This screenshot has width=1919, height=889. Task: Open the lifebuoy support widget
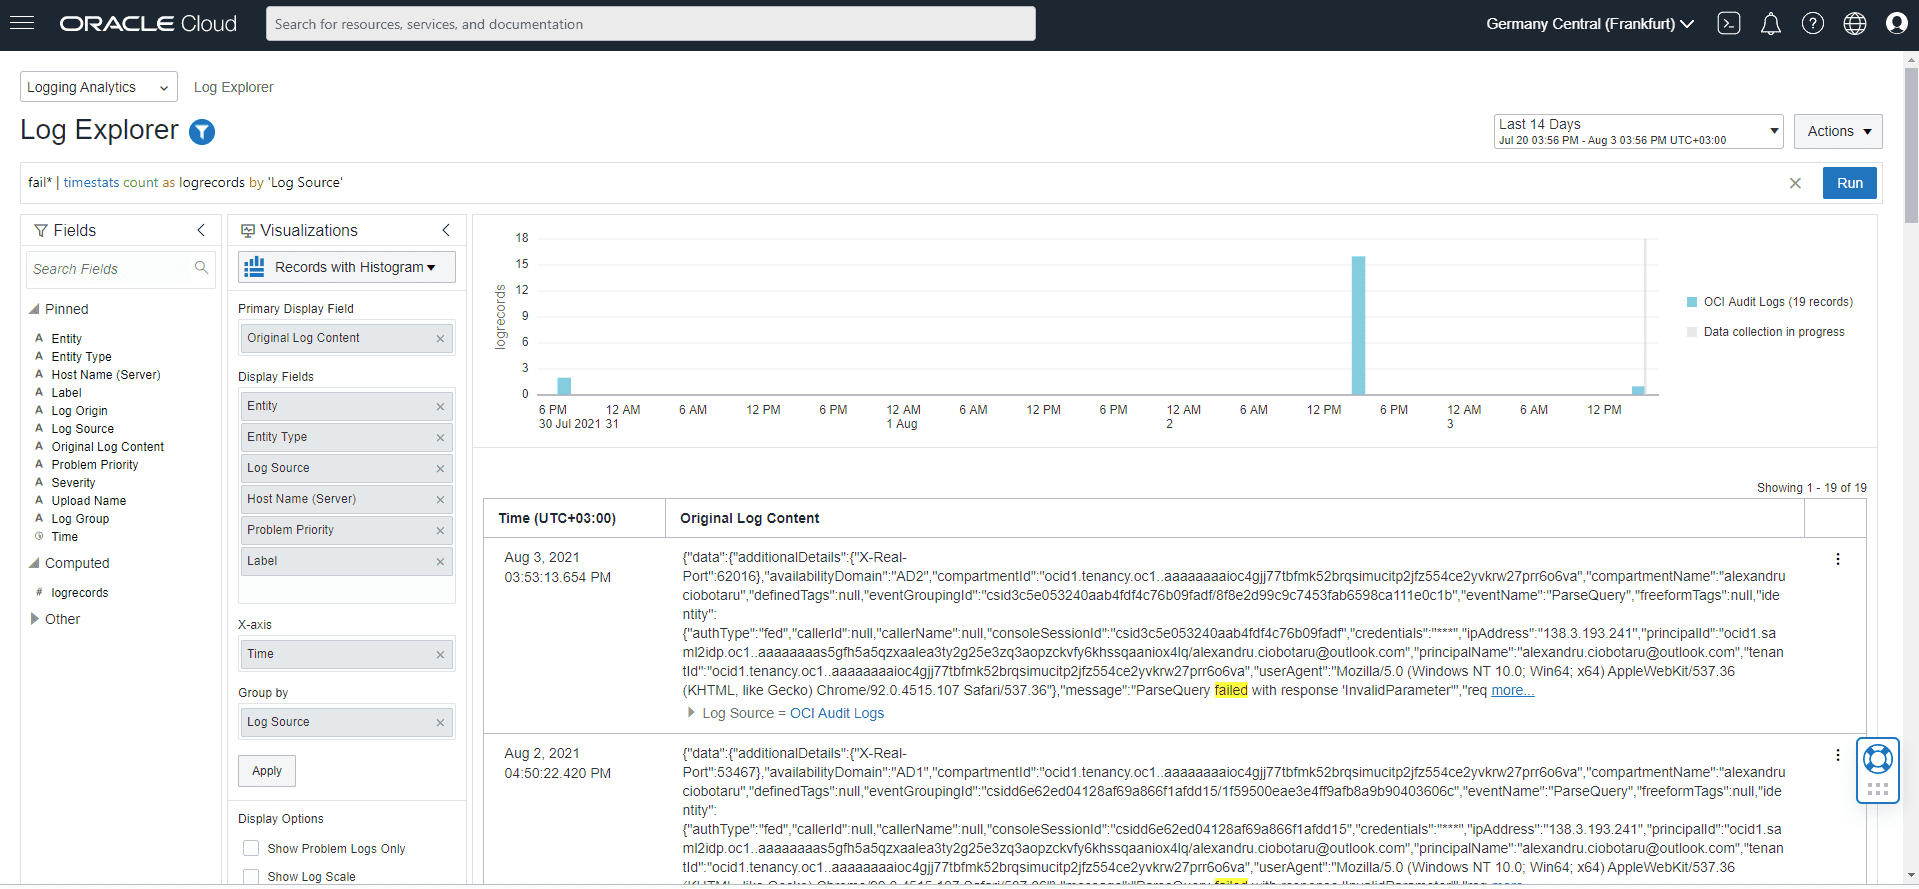tap(1877, 759)
